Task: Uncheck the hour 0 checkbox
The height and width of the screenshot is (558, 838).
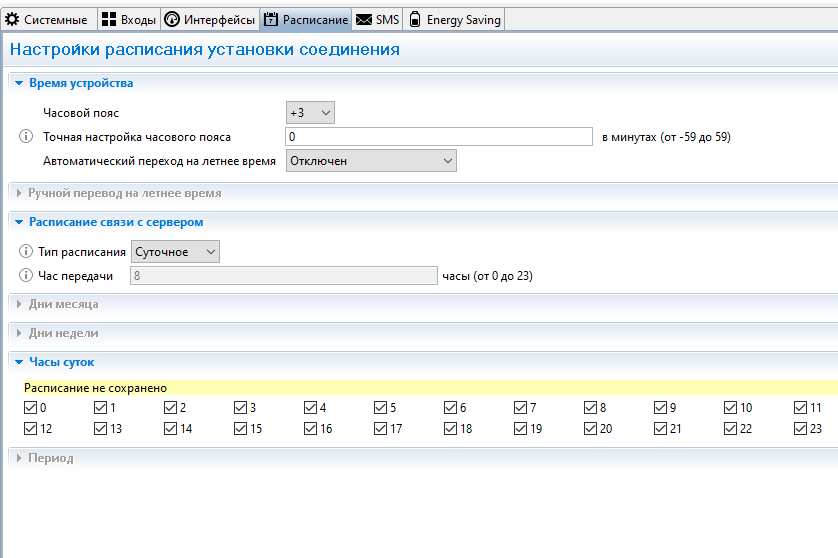Action: tap(30, 408)
